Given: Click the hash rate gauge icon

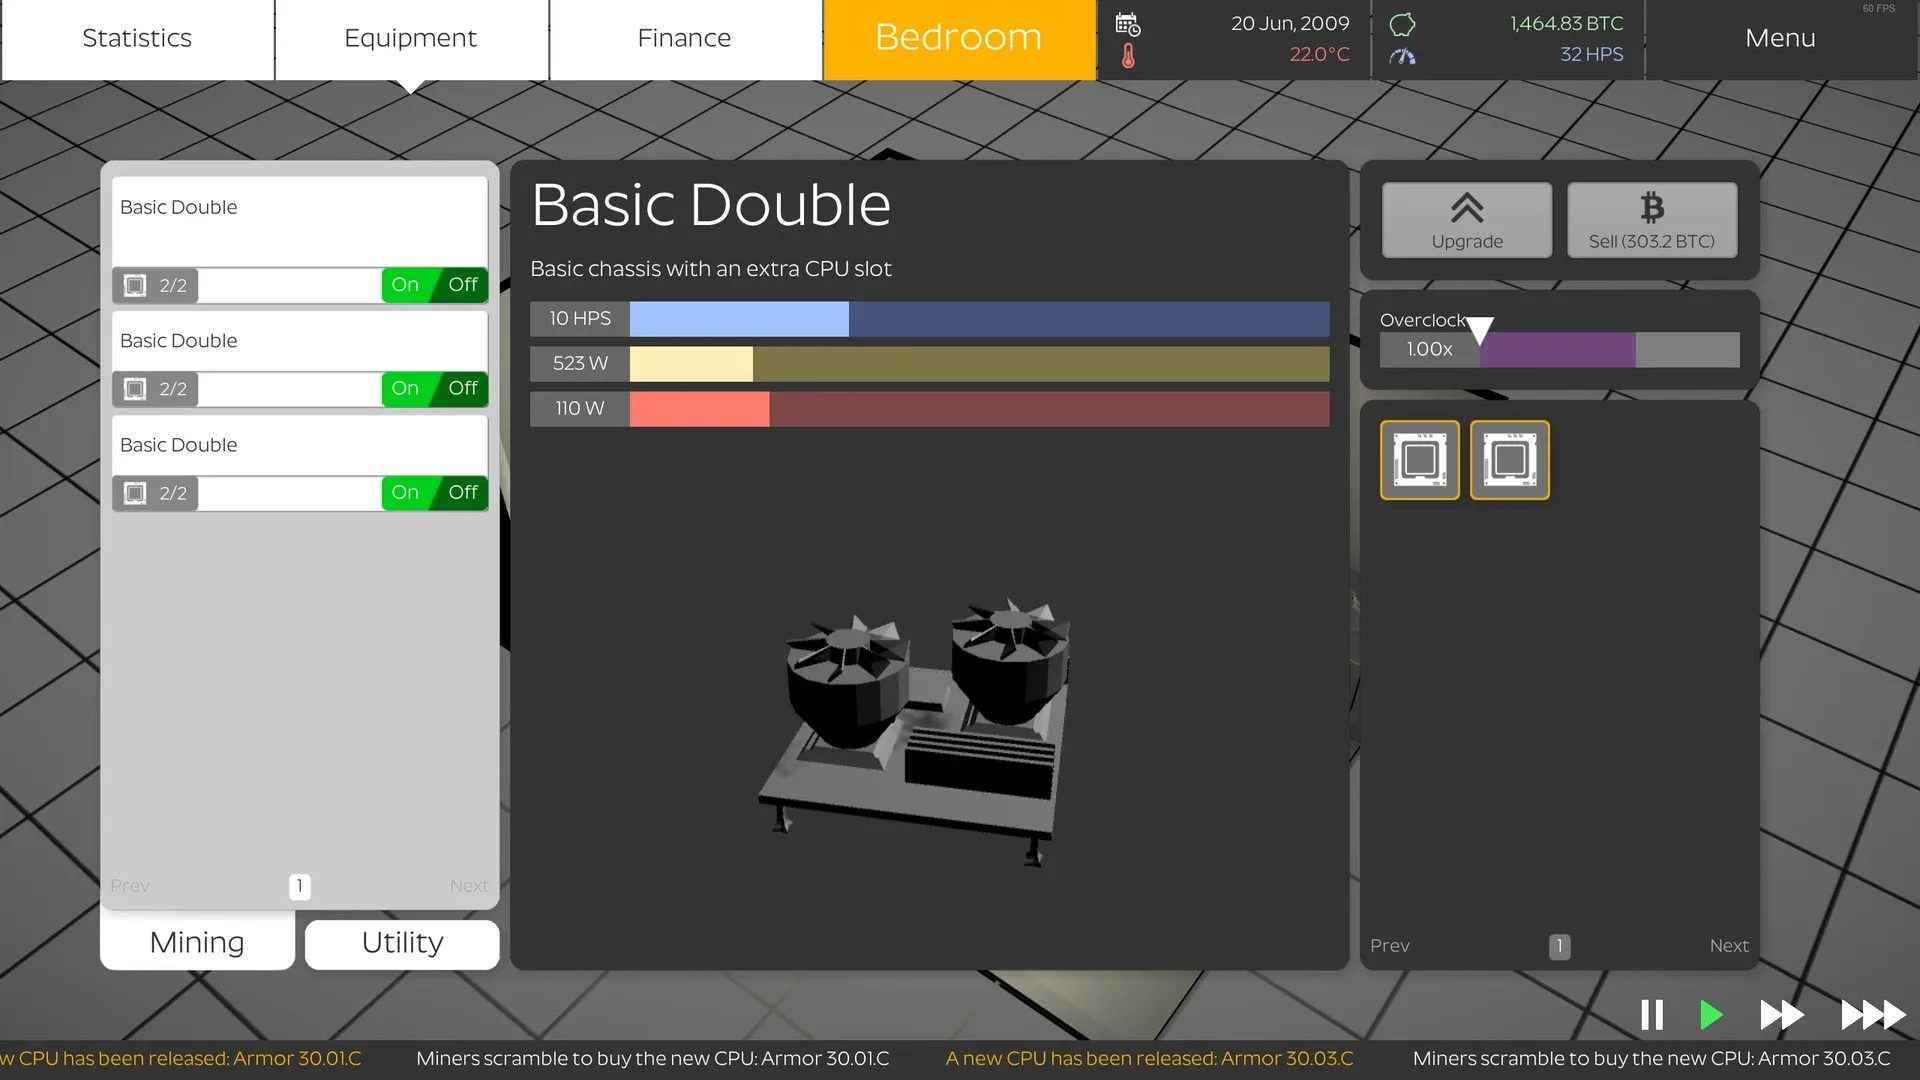Looking at the screenshot, I should 1403,56.
